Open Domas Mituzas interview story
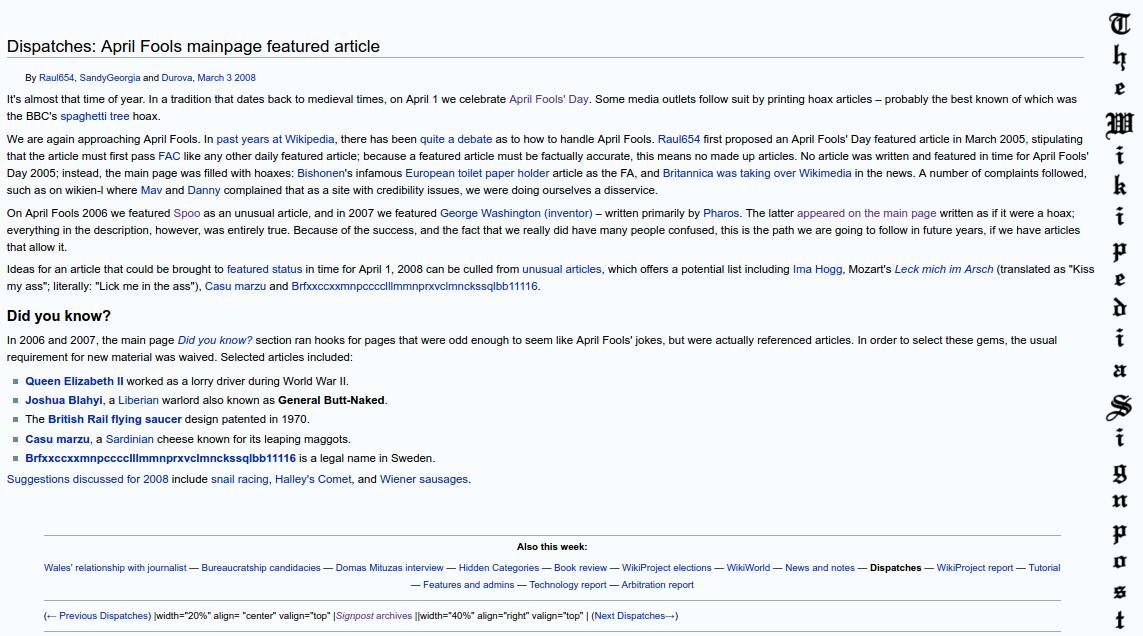The width and height of the screenshot is (1143, 636). tap(389, 567)
